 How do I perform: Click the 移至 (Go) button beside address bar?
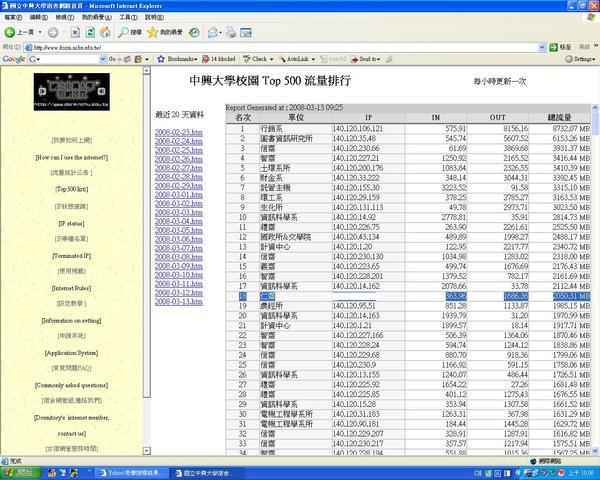(x=560, y=47)
